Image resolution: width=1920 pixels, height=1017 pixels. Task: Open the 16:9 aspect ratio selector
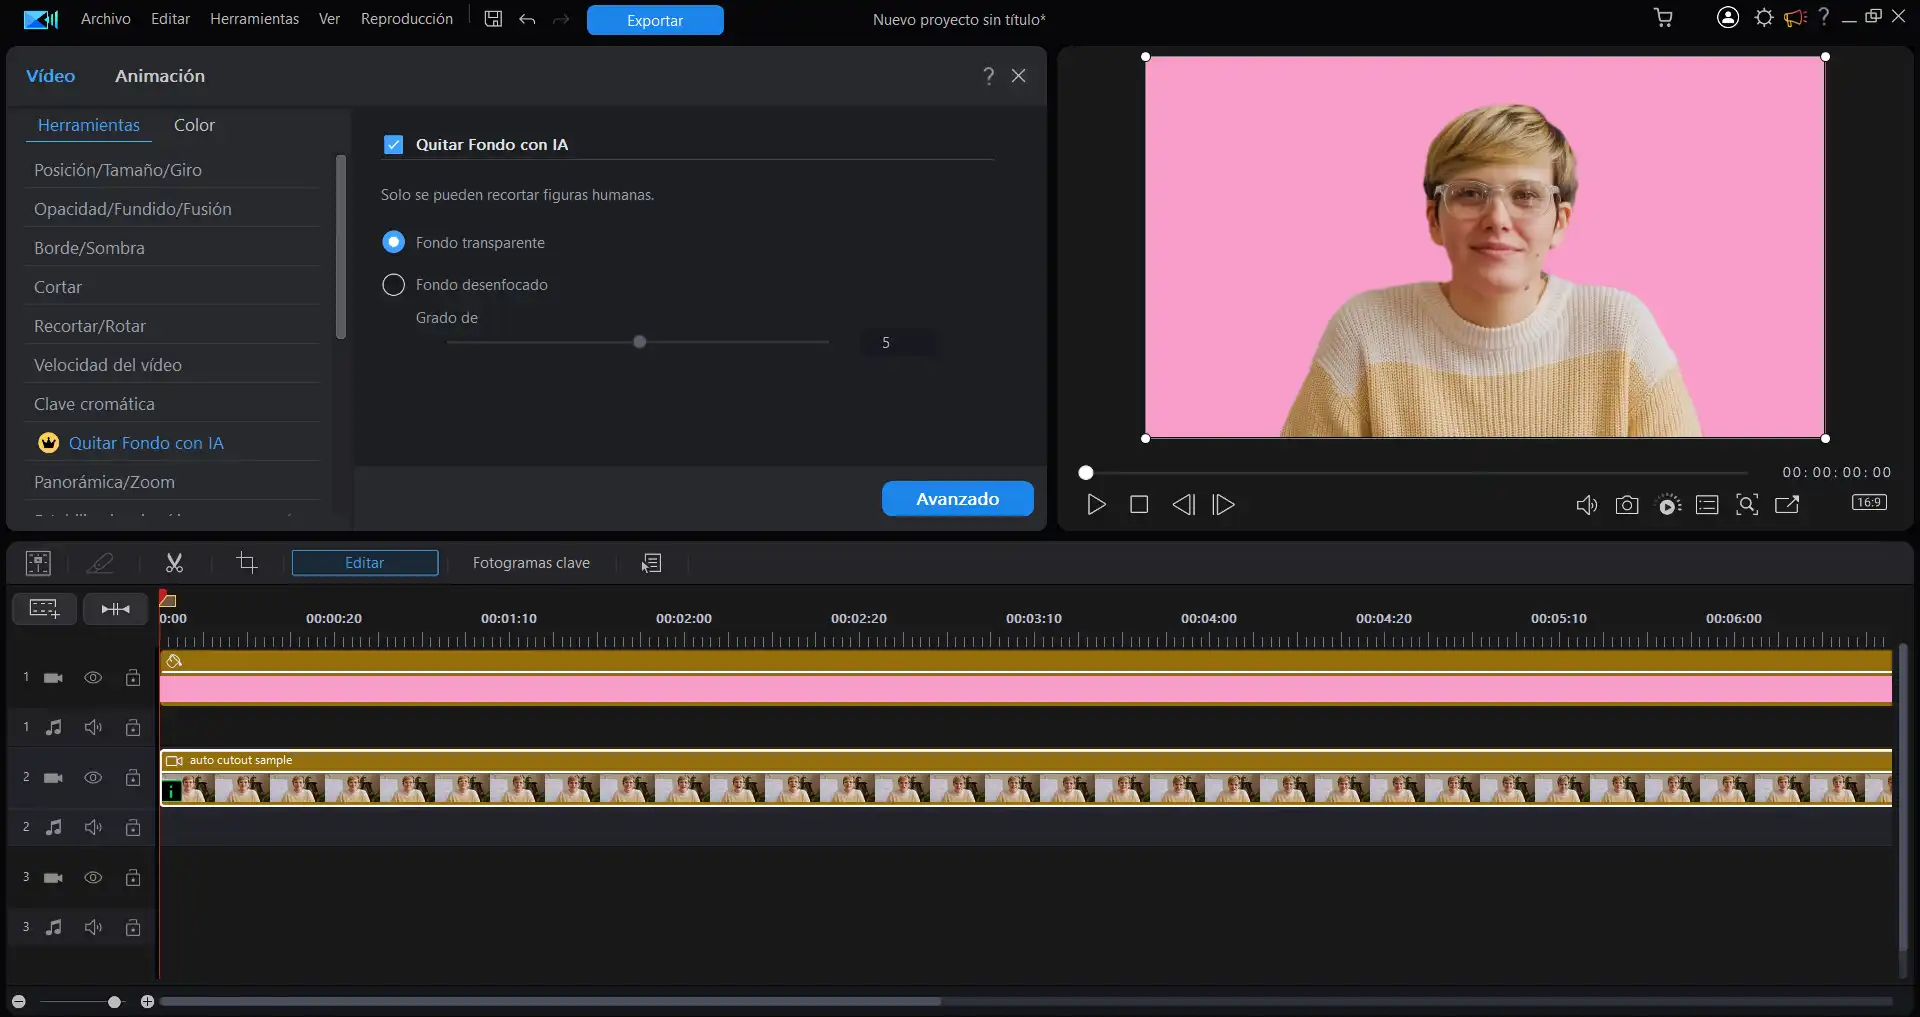pos(1869,503)
